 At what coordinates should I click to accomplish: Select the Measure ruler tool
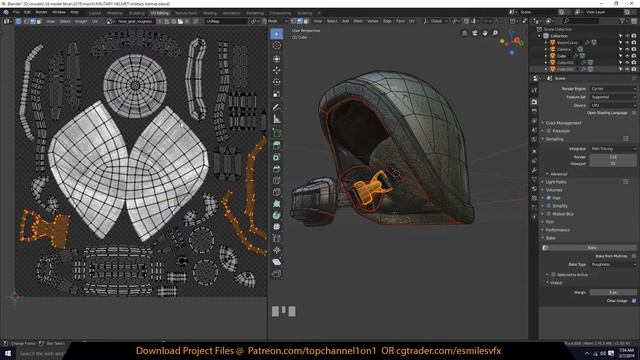[x=277, y=119]
